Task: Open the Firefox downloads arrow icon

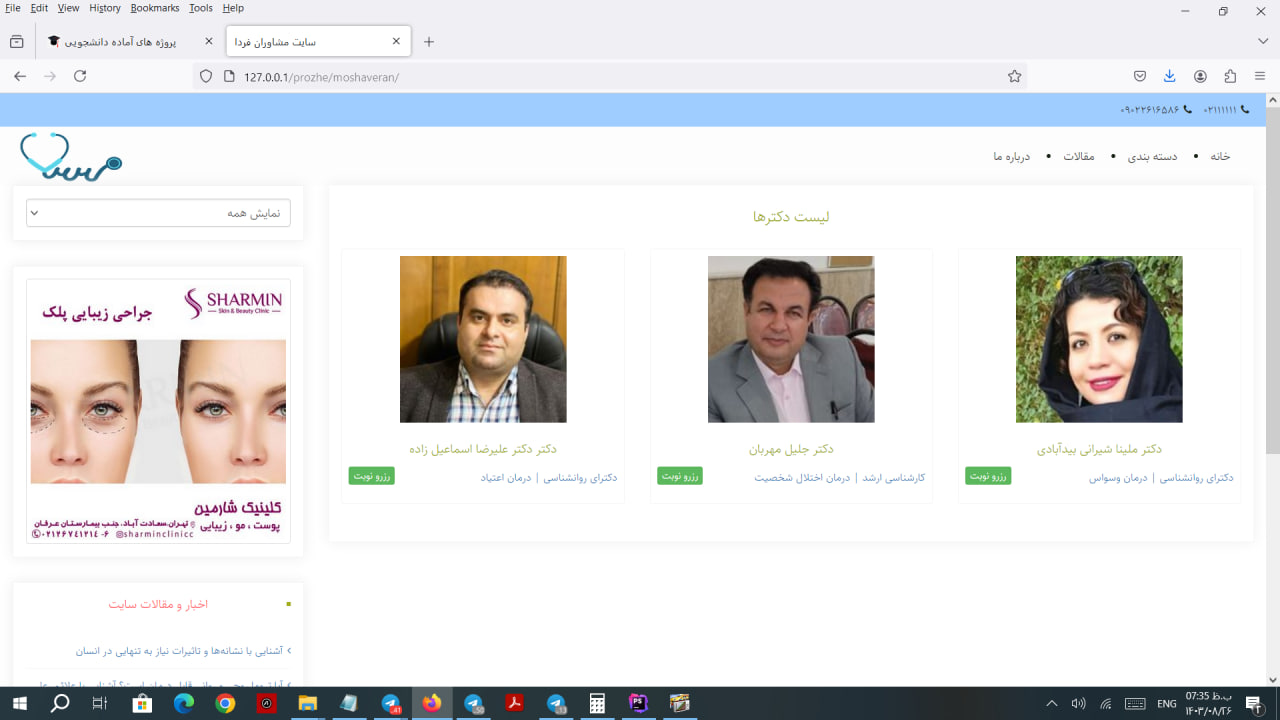Action: [x=1169, y=76]
